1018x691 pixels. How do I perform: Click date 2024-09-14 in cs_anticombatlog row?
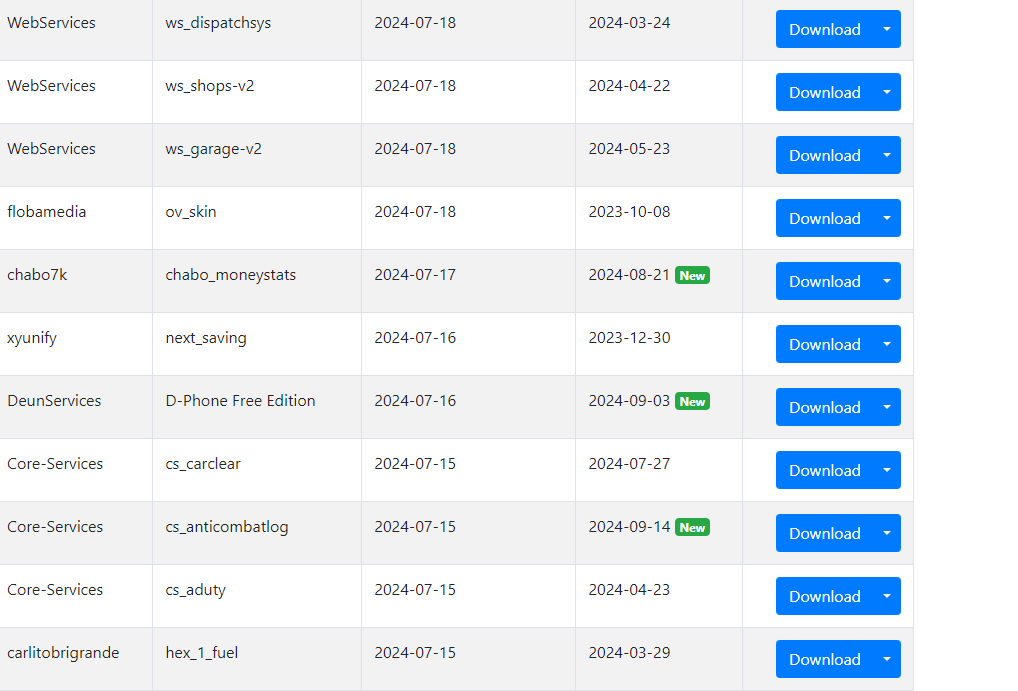click(x=629, y=527)
